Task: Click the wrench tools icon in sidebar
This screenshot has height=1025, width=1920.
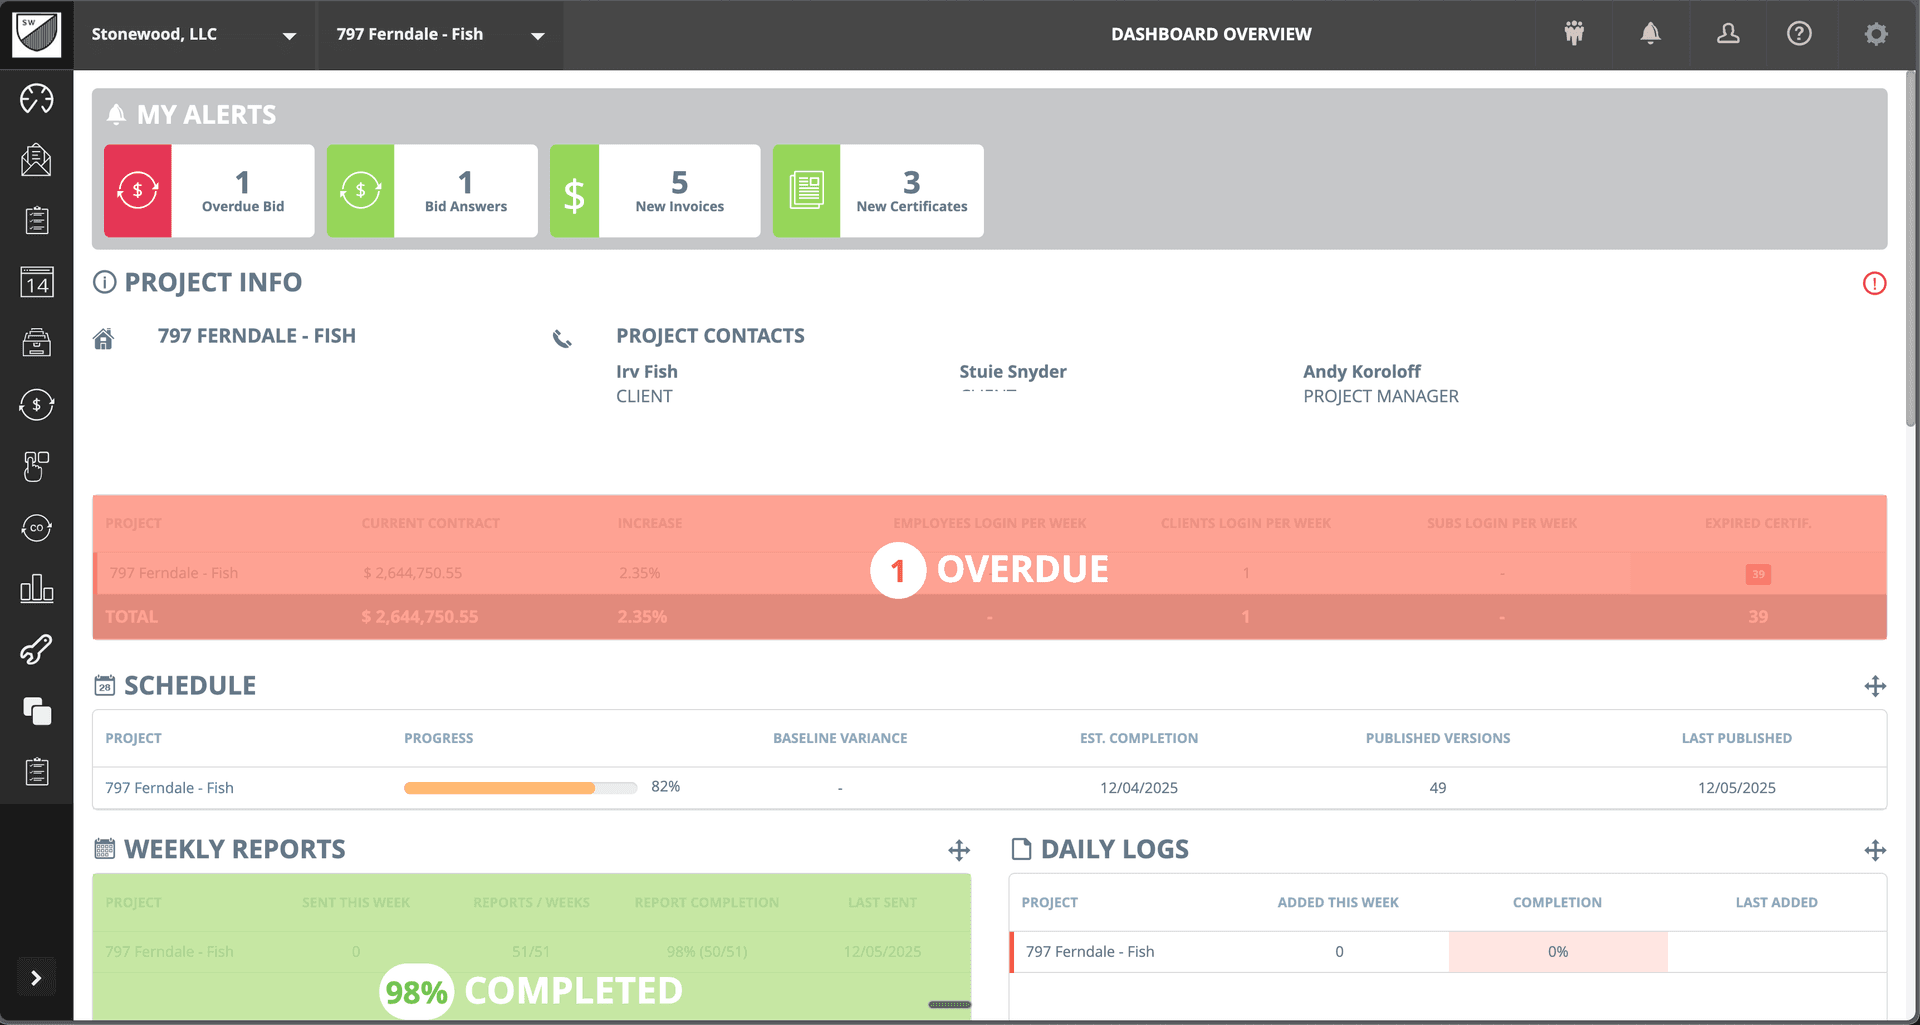Action: click(36, 649)
